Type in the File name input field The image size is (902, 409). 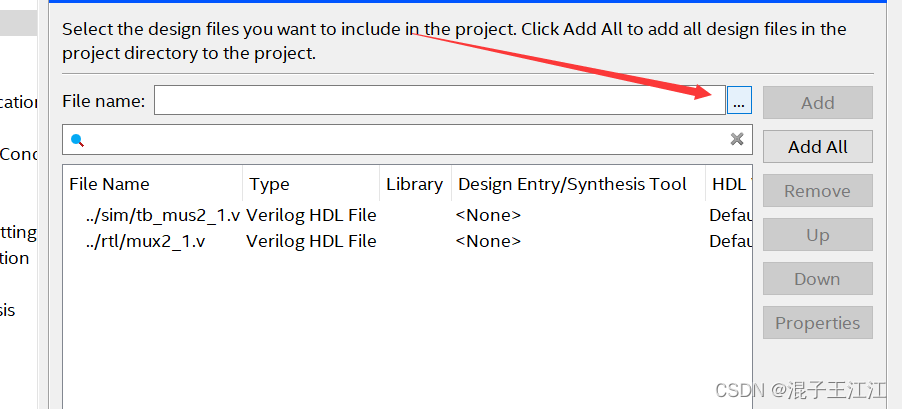click(440, 101)
